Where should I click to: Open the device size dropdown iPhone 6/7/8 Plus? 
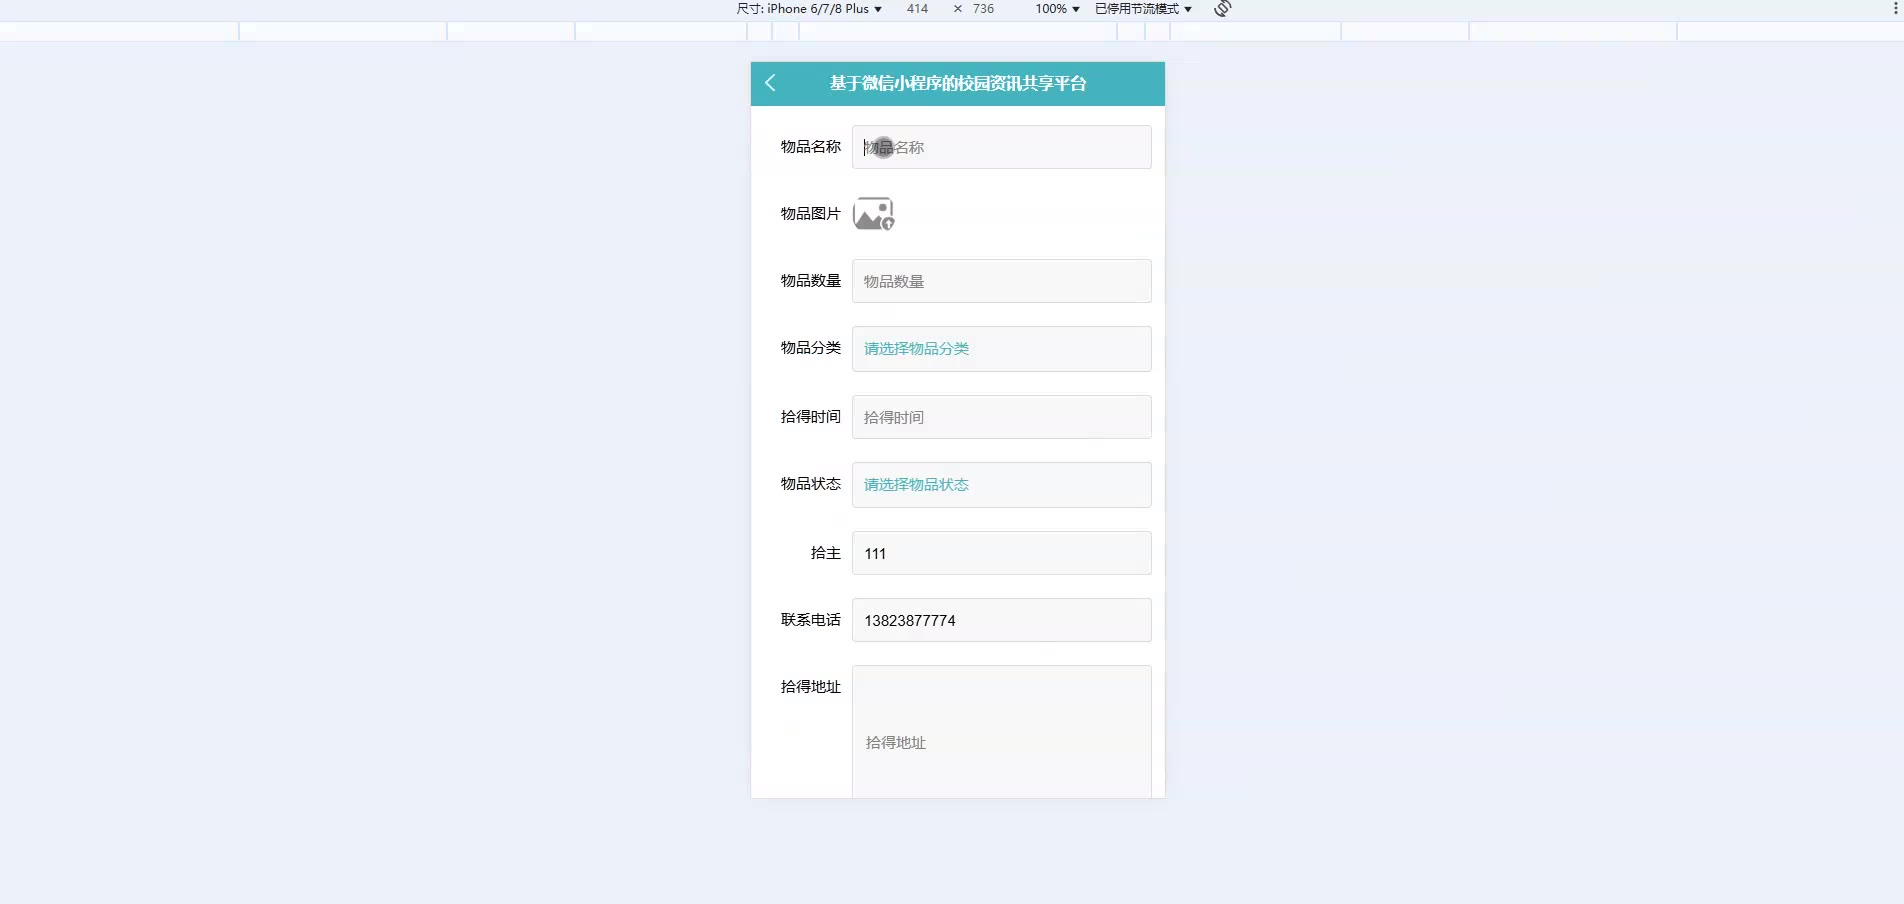[809, 8]
